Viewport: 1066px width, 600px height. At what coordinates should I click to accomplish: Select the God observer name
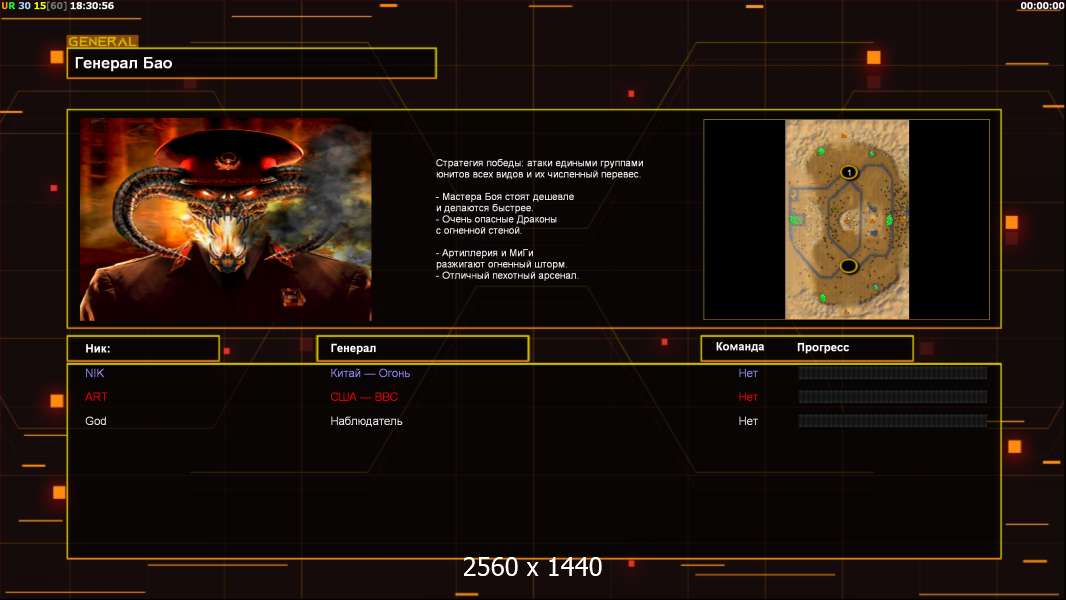pyautogui.click(x=95, y=421)
